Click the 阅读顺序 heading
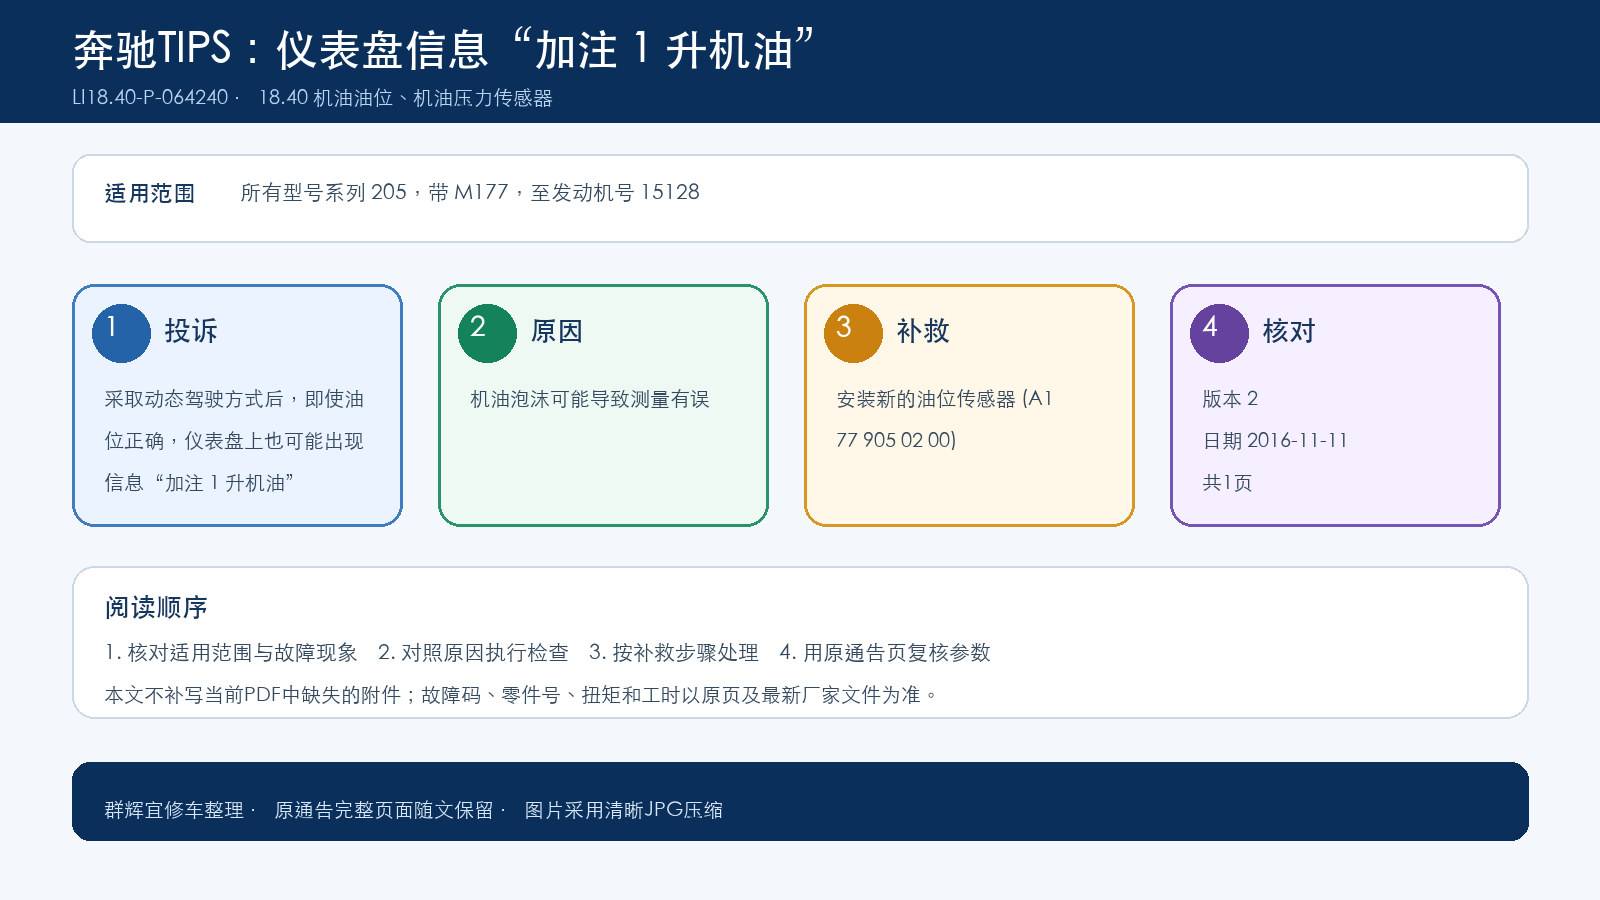Image resolution: width=1600 pixels, height=900 pixels. [156, 608]
